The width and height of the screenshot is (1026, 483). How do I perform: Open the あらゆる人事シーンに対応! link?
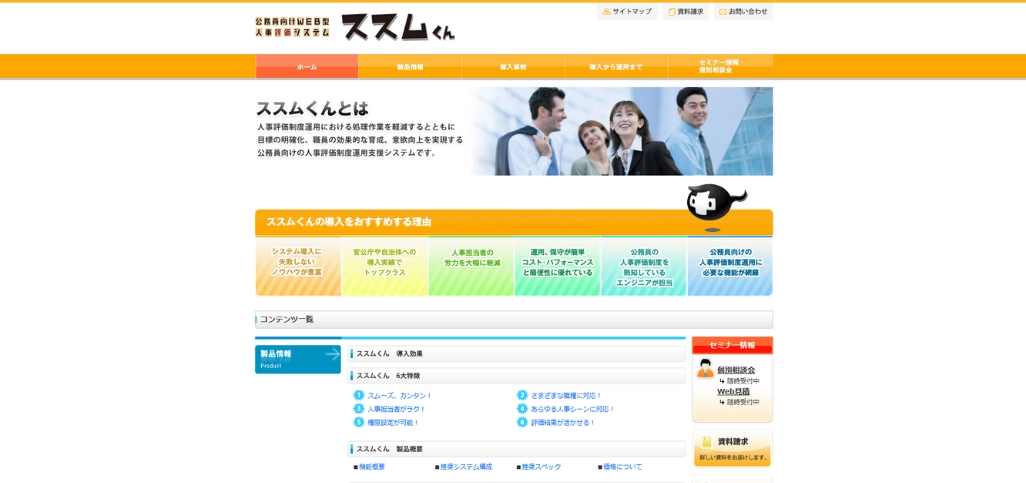pyautogui.click(x=573, y=409)
